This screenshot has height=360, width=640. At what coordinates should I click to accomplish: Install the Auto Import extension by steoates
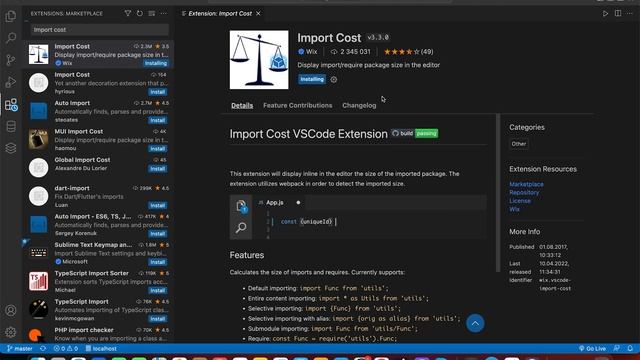tap(158, 120)
